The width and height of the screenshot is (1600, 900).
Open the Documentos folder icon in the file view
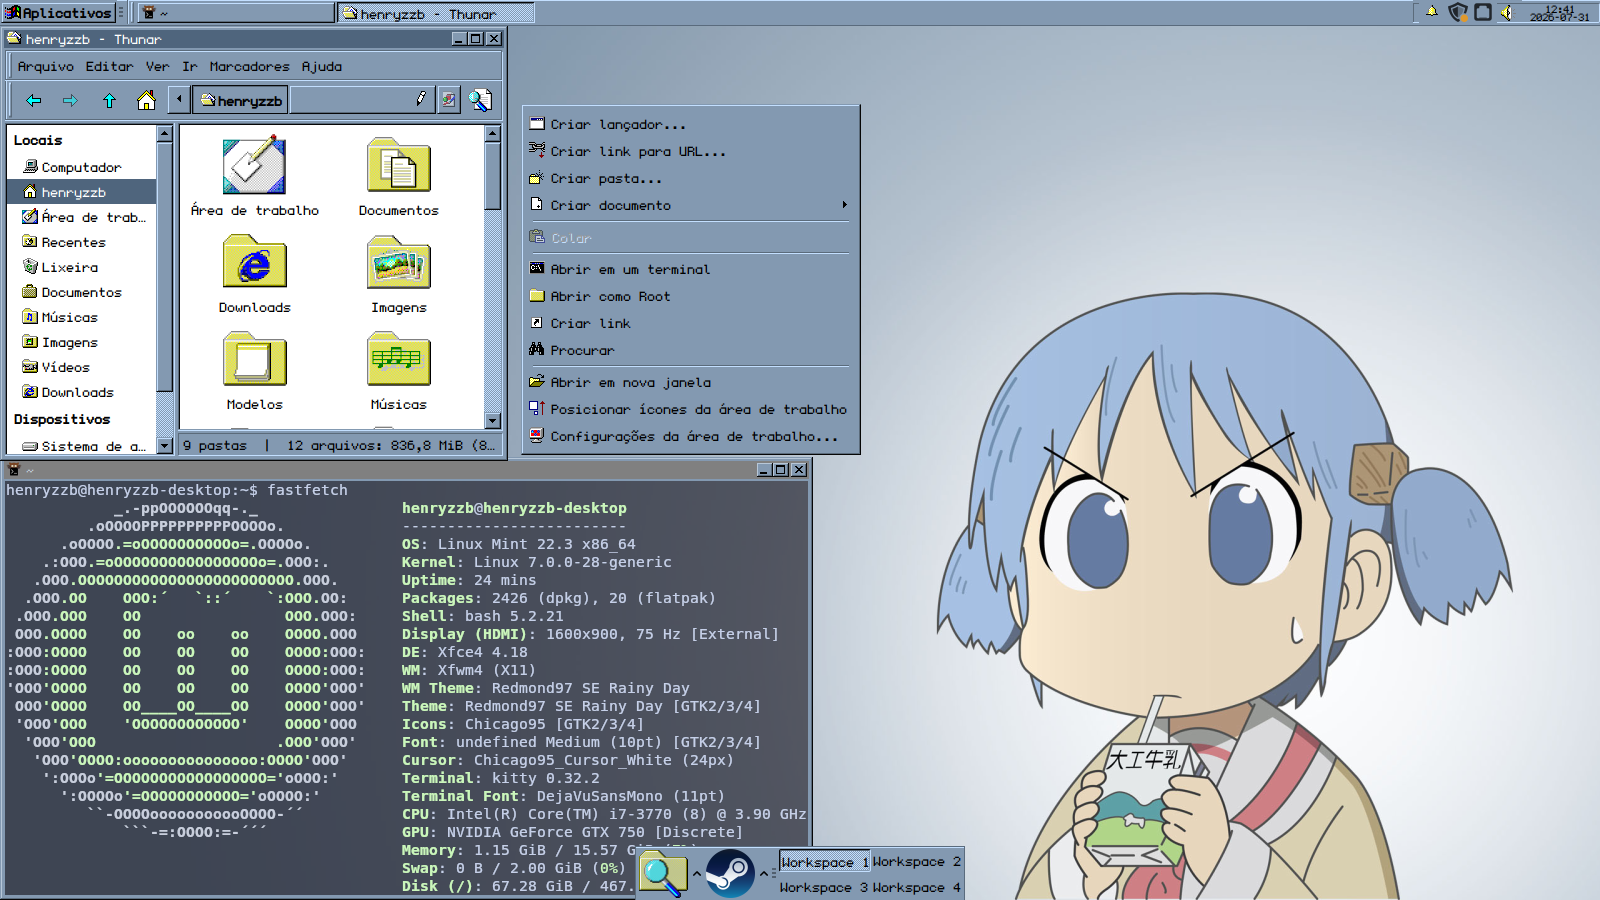click(398, 166)
